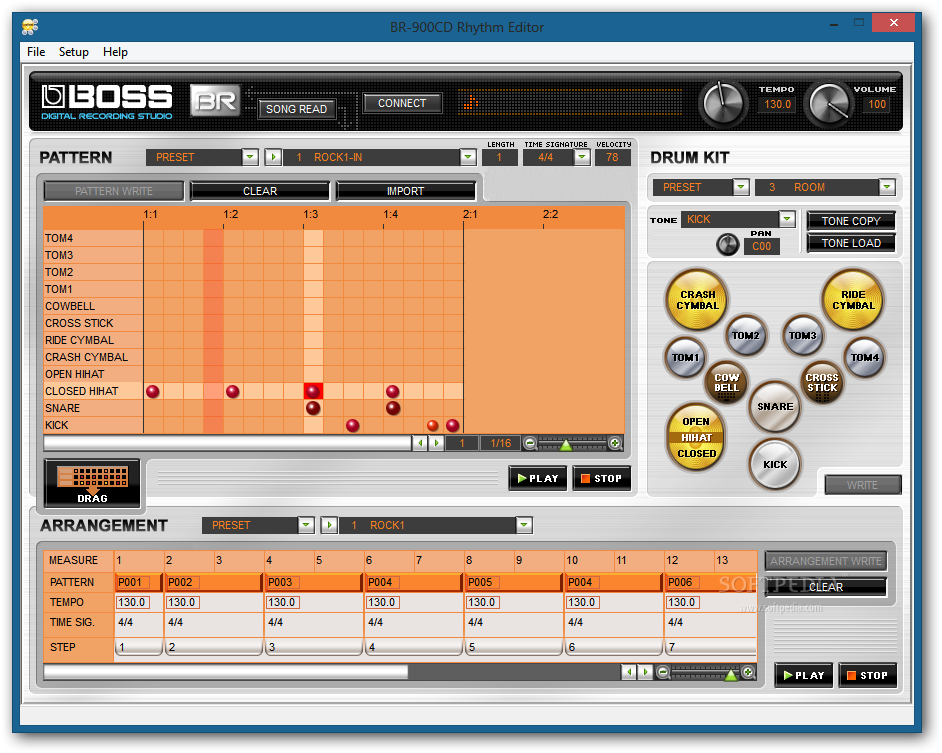The height and width of the screenshot is (753, 942).
Task: Toggle the Snare note at 1:4
Action: (x=393, y=408)
